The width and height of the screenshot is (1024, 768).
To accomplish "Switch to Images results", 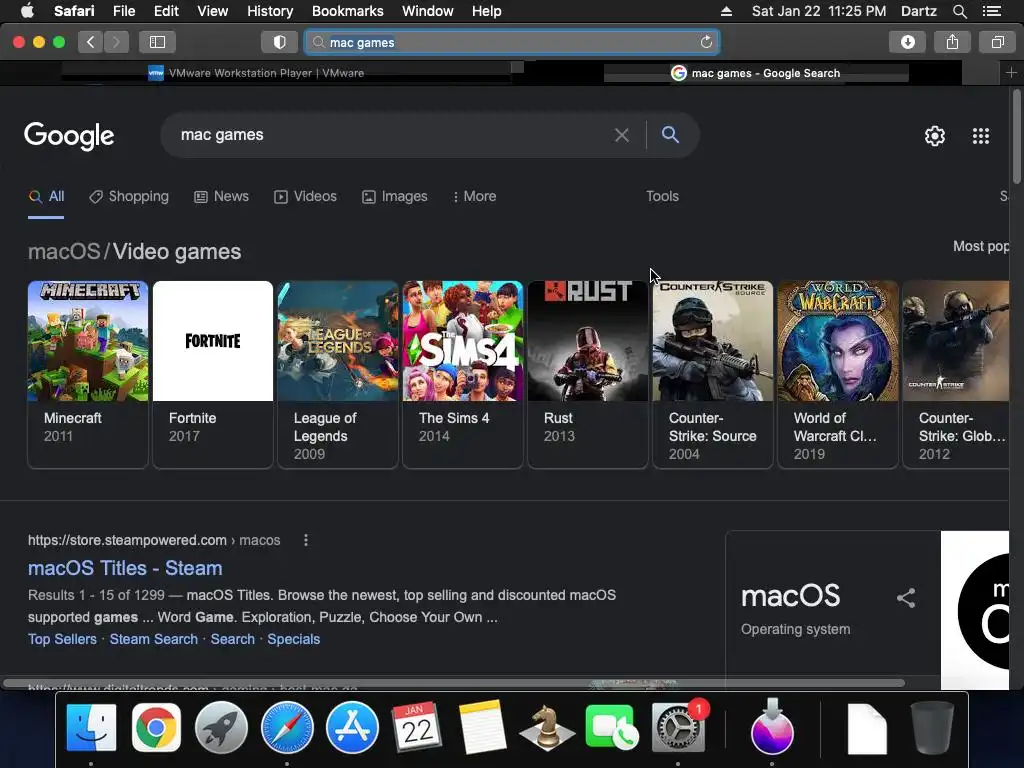I will [394, 196].
